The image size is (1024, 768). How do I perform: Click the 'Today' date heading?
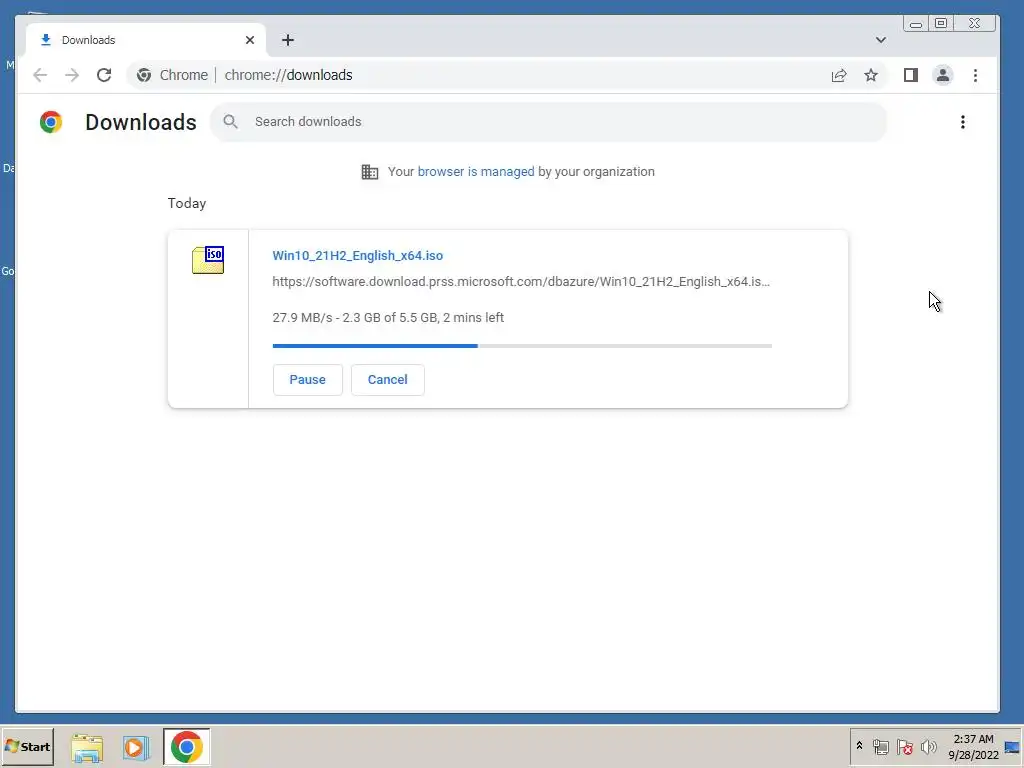click(187, 203)
